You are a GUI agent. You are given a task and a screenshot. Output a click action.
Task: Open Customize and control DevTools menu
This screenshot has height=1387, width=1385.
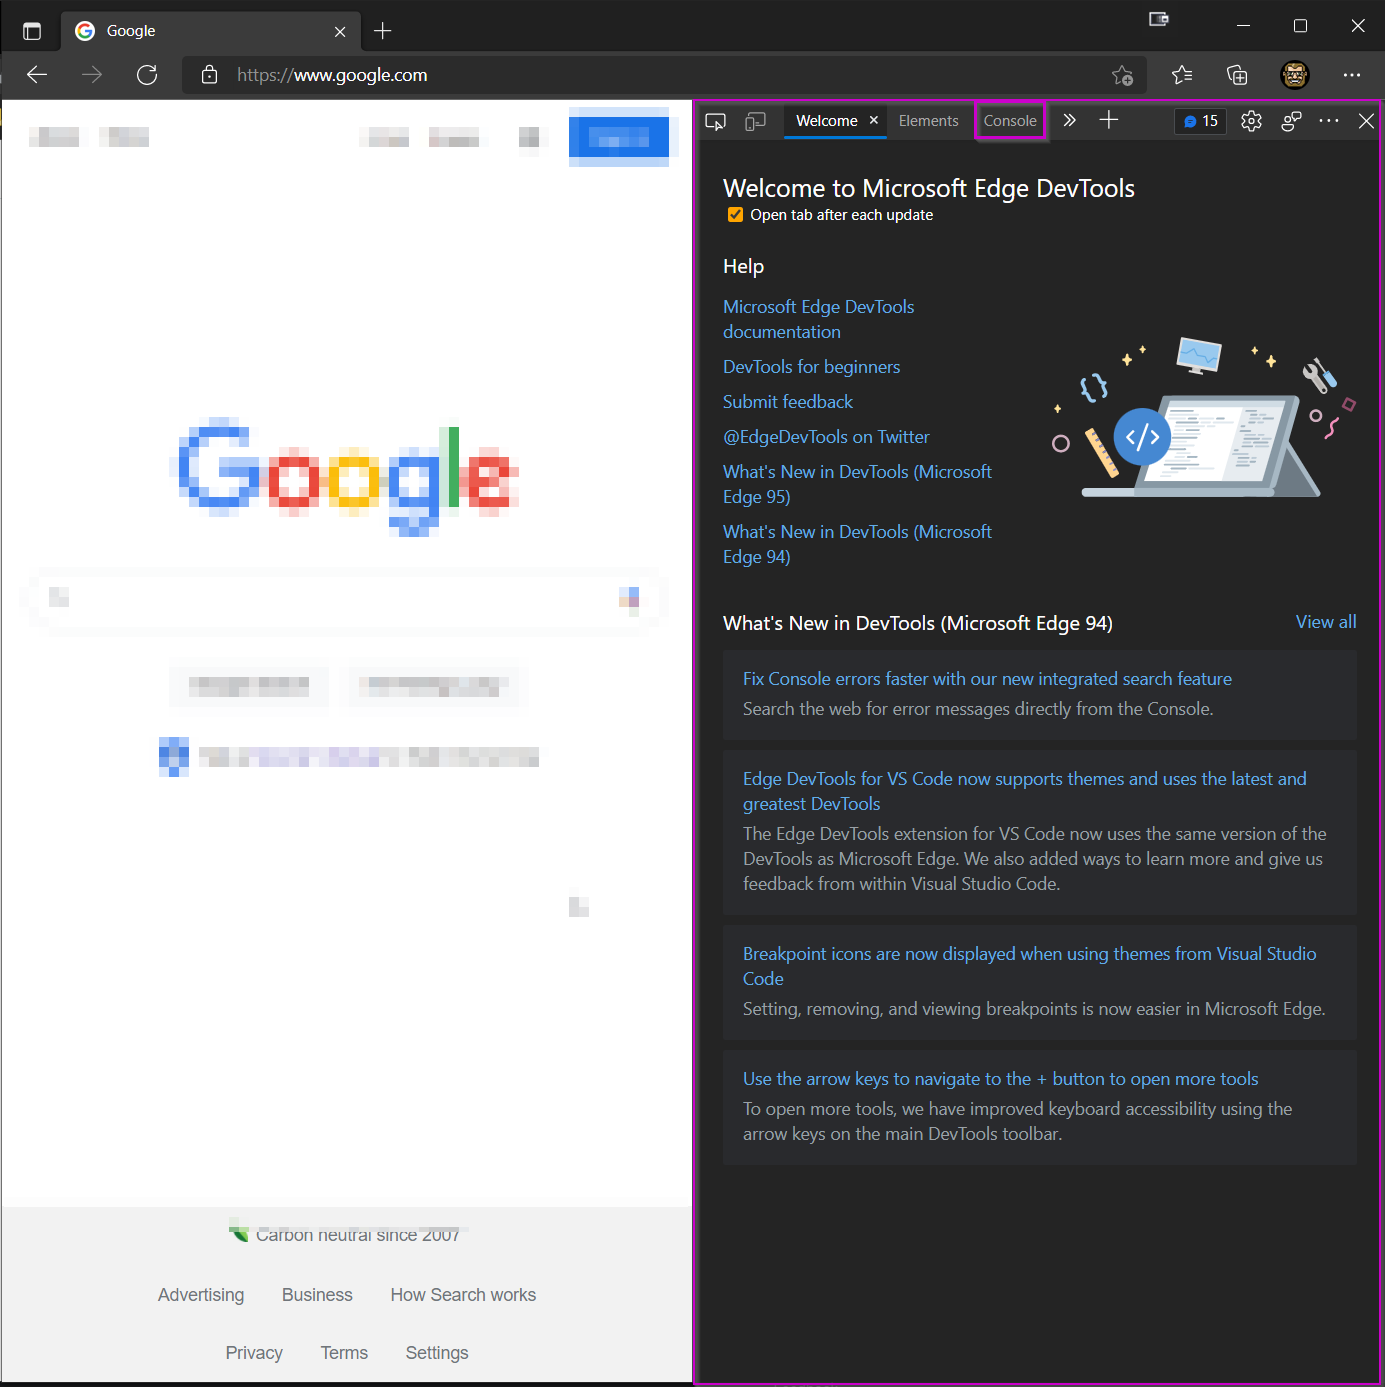coord(1328,121)
